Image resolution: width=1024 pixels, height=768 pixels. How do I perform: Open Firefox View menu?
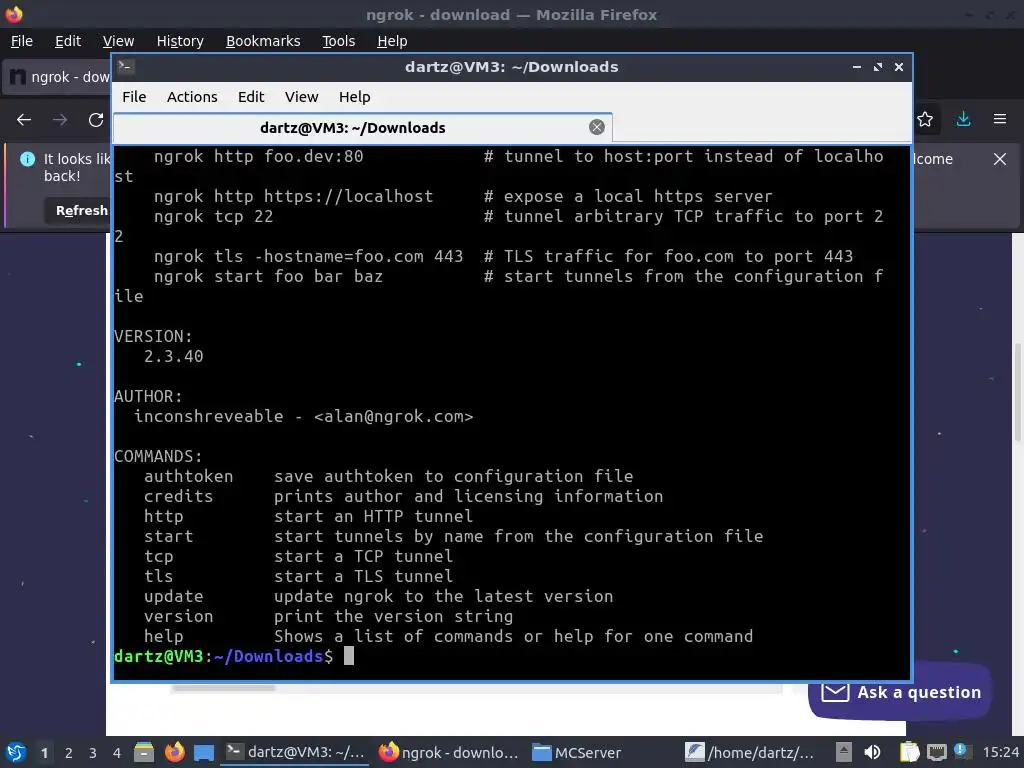(x=118, y=41)
